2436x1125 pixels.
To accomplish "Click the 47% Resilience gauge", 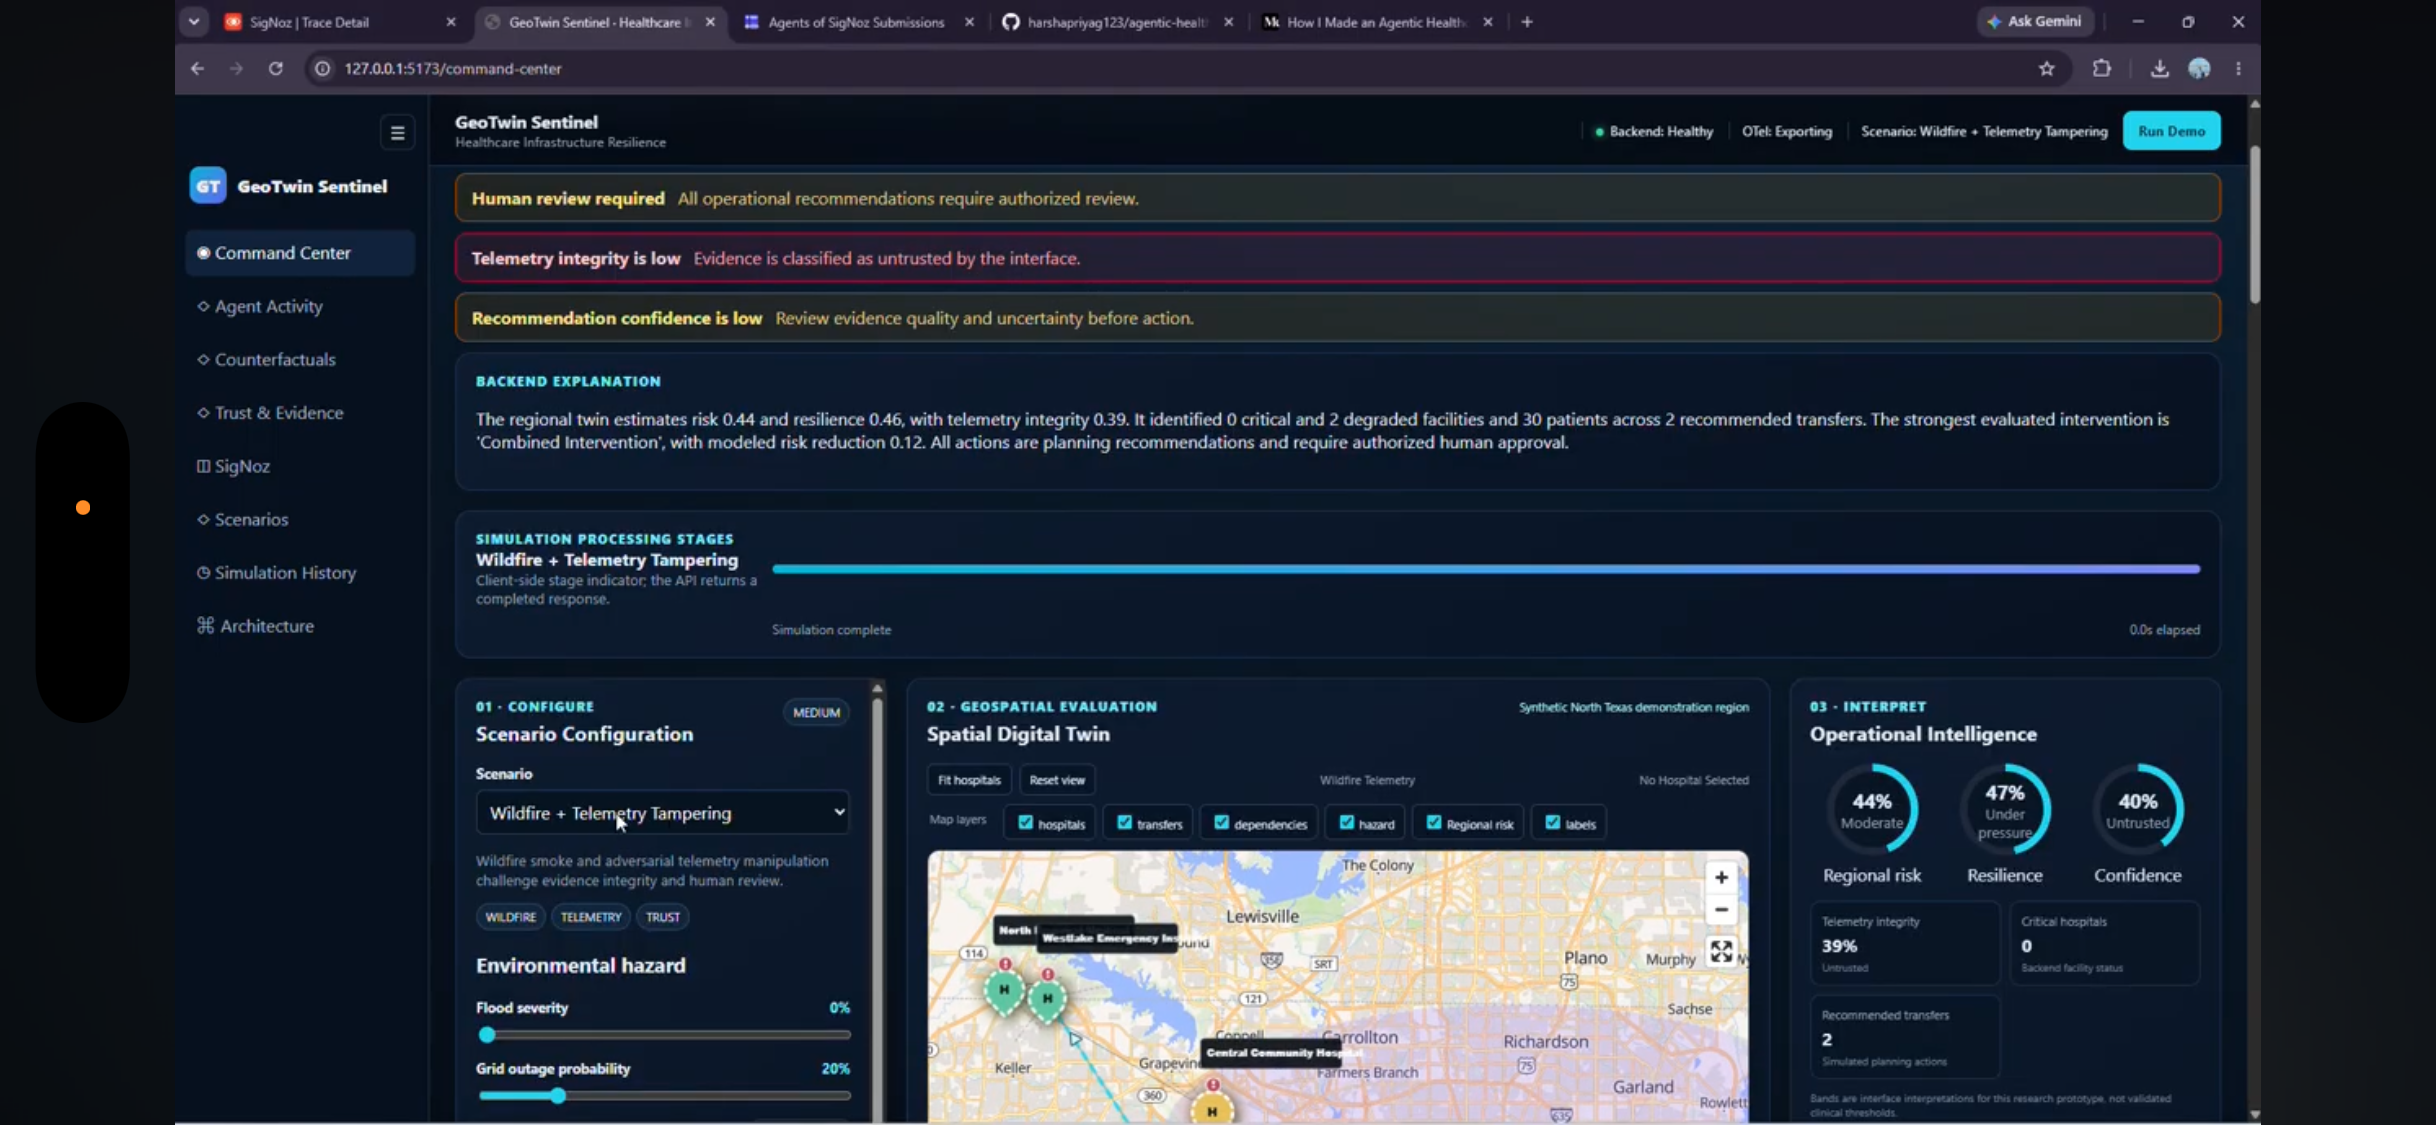I will [2004, 809].
